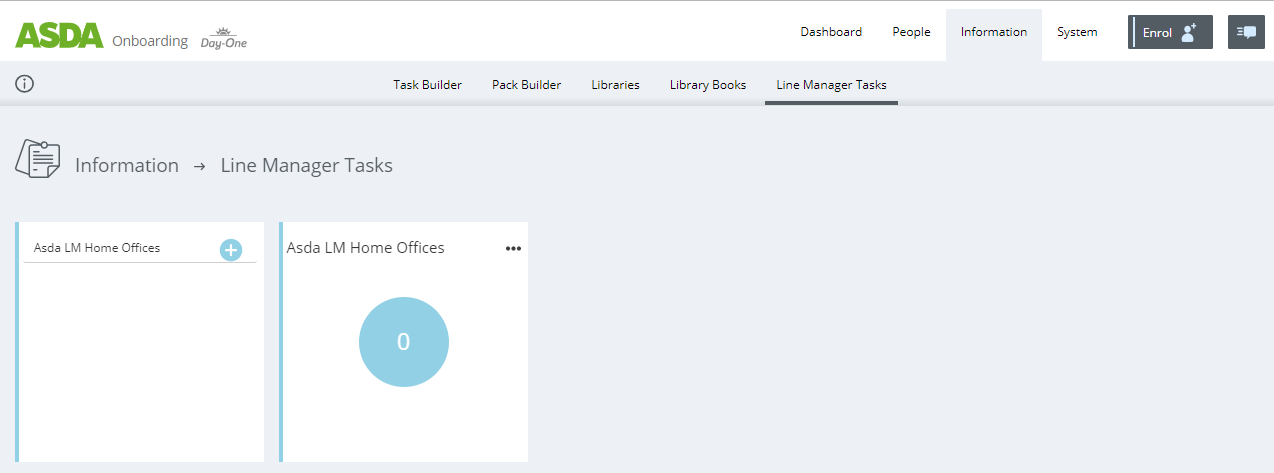The height and width of the screenshot is (473, 1274).
Task: Click the blue circle showing 0
Action: (404, 342)
